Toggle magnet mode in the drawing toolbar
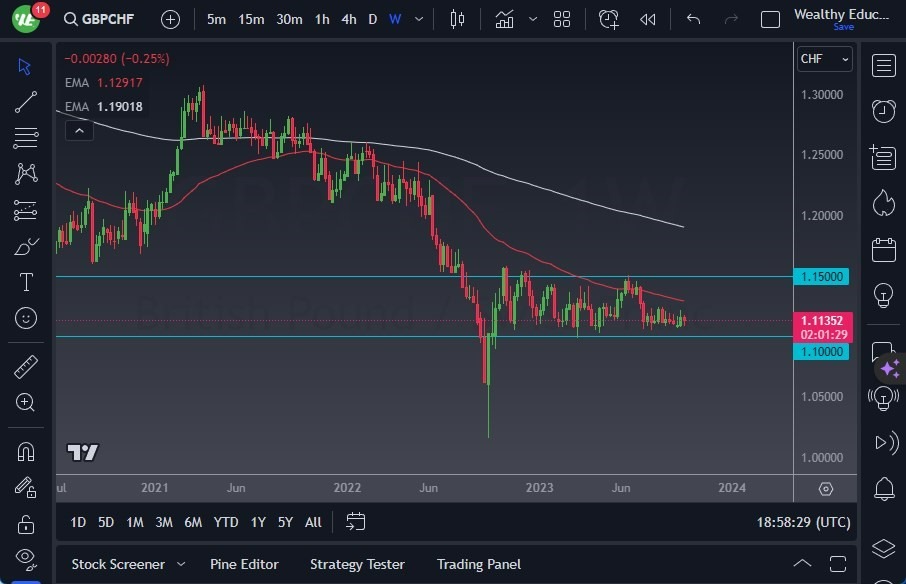The height and width of the screenshot is (584, 906). (25, 452)
